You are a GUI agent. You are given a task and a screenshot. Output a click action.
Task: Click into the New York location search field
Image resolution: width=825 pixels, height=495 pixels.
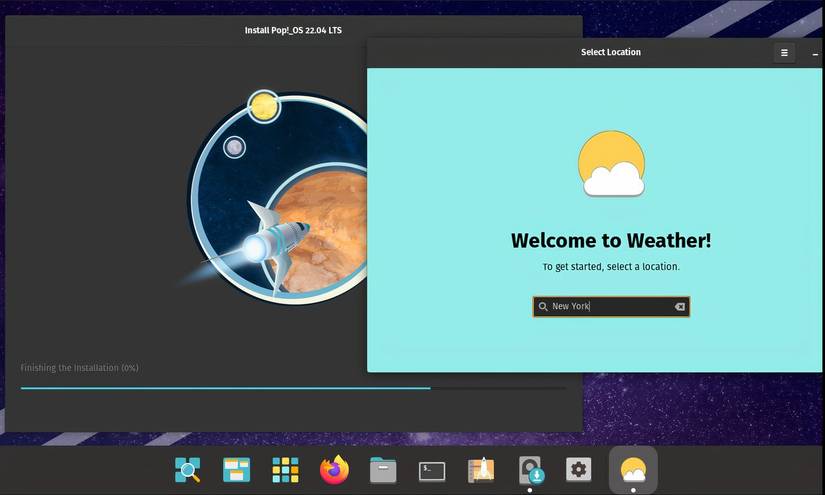pos(611,307)
